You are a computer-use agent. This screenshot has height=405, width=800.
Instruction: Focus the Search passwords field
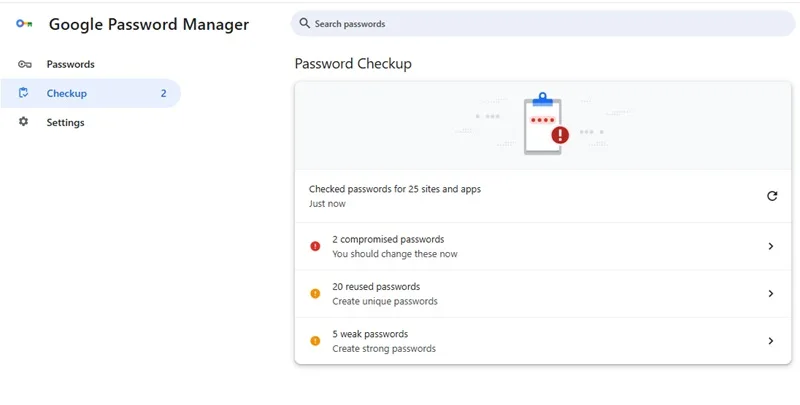[x=543, y=23]
